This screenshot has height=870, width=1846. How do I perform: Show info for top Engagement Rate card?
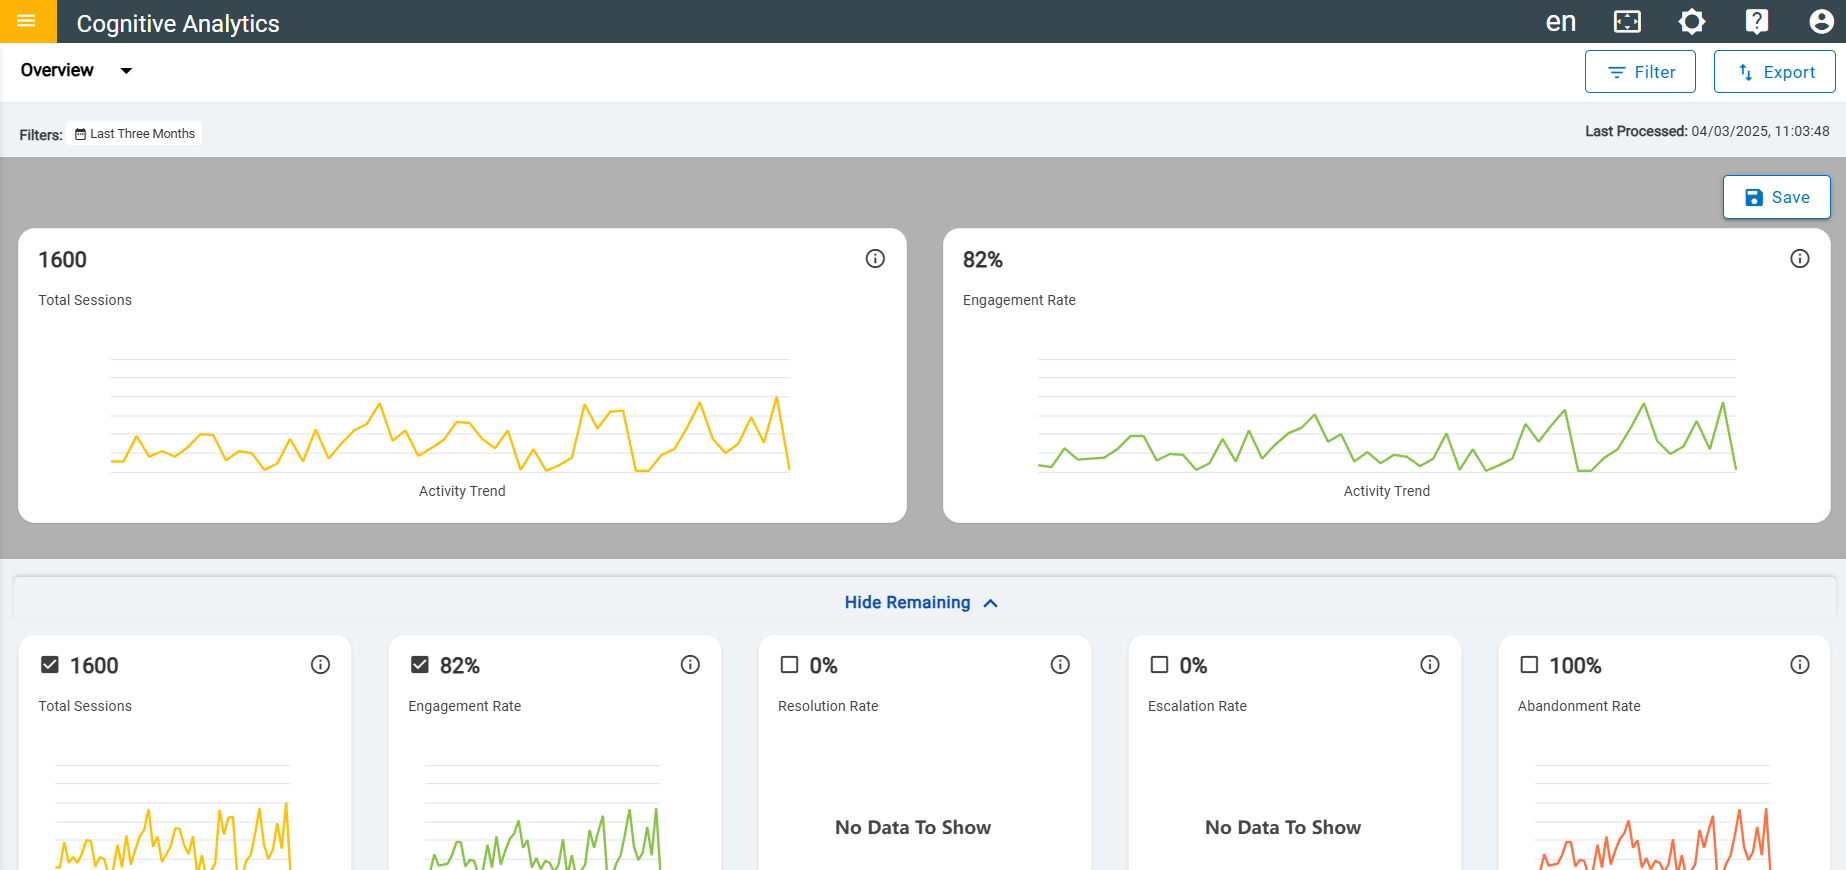click(x=1799, y=259)
